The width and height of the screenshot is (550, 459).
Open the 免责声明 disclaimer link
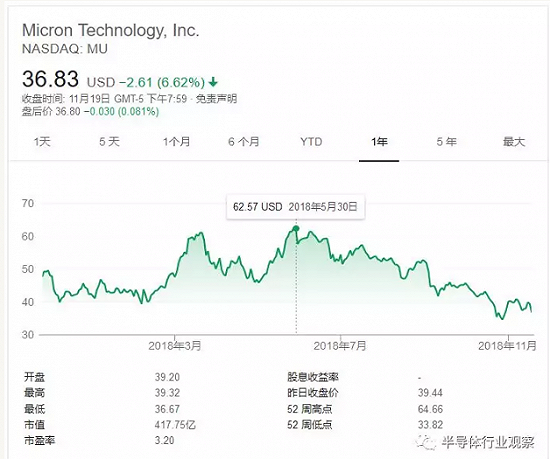pos(216,99)
